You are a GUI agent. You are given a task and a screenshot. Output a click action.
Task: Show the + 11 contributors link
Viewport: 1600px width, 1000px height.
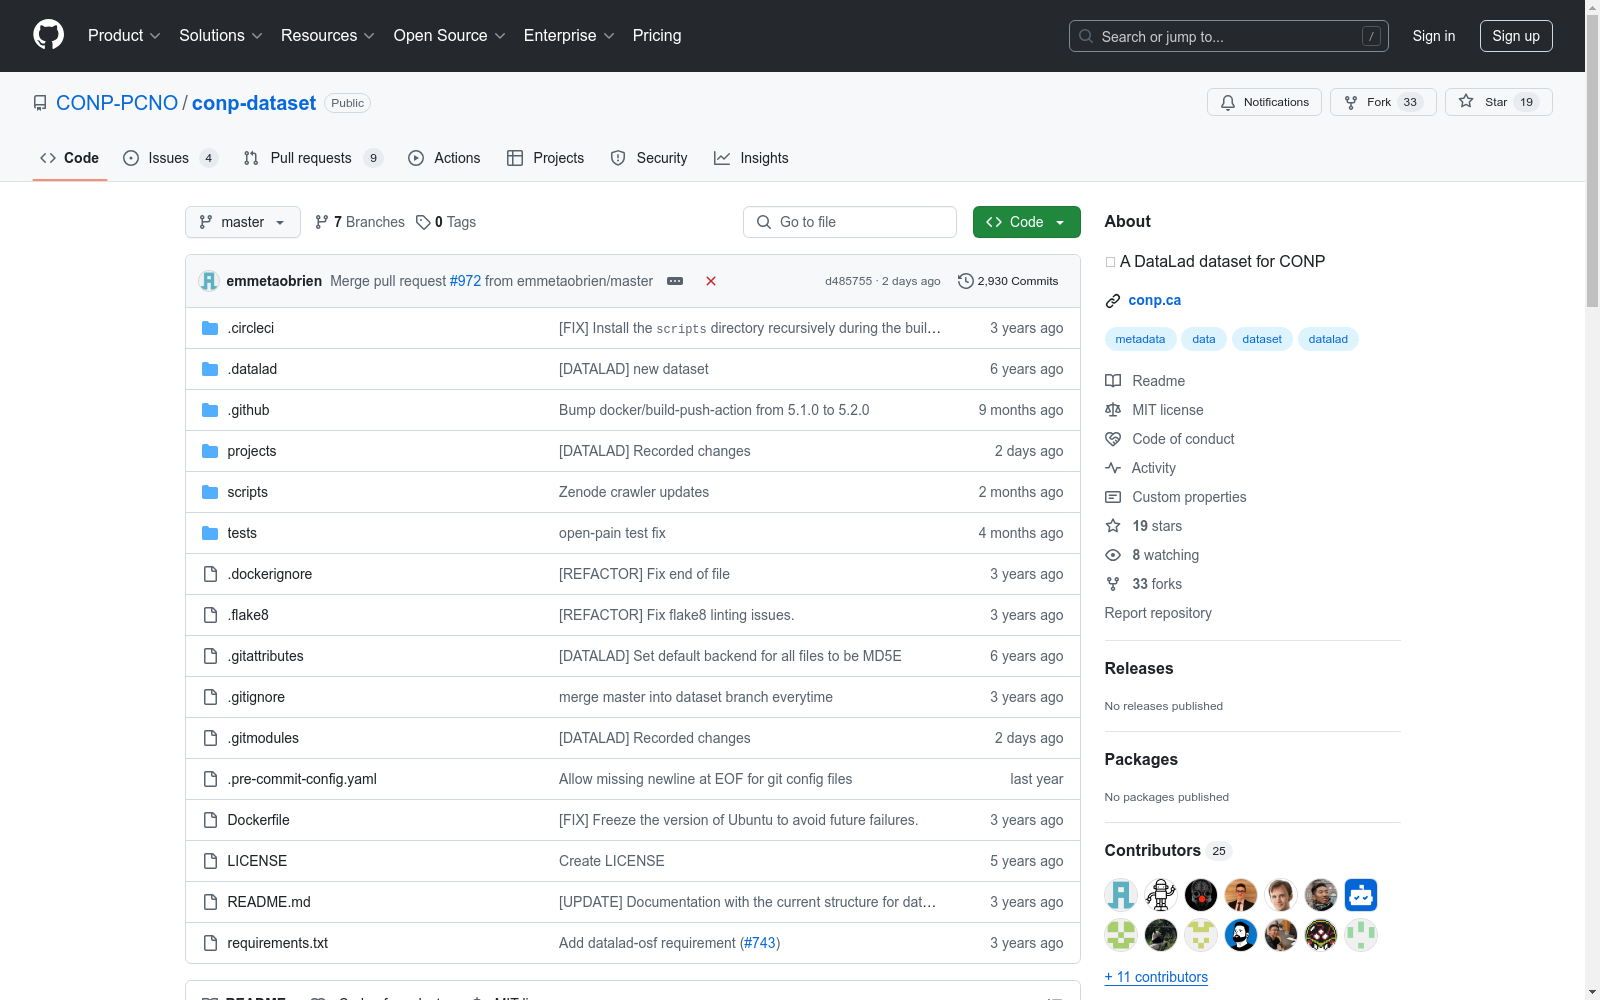click(1156, 977)
